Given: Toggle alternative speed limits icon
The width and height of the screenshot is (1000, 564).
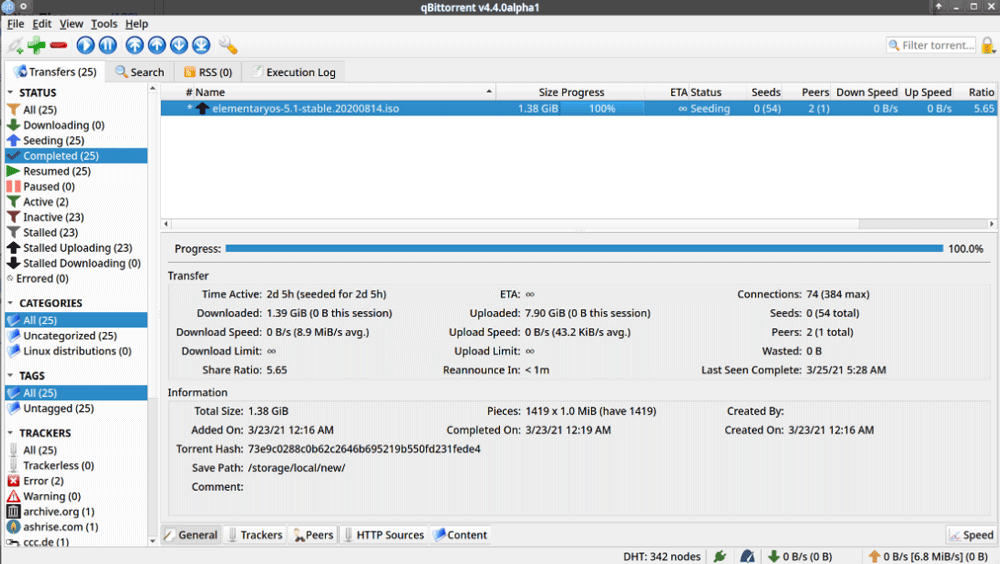Looking at the screenshot, I should (747, 556).
